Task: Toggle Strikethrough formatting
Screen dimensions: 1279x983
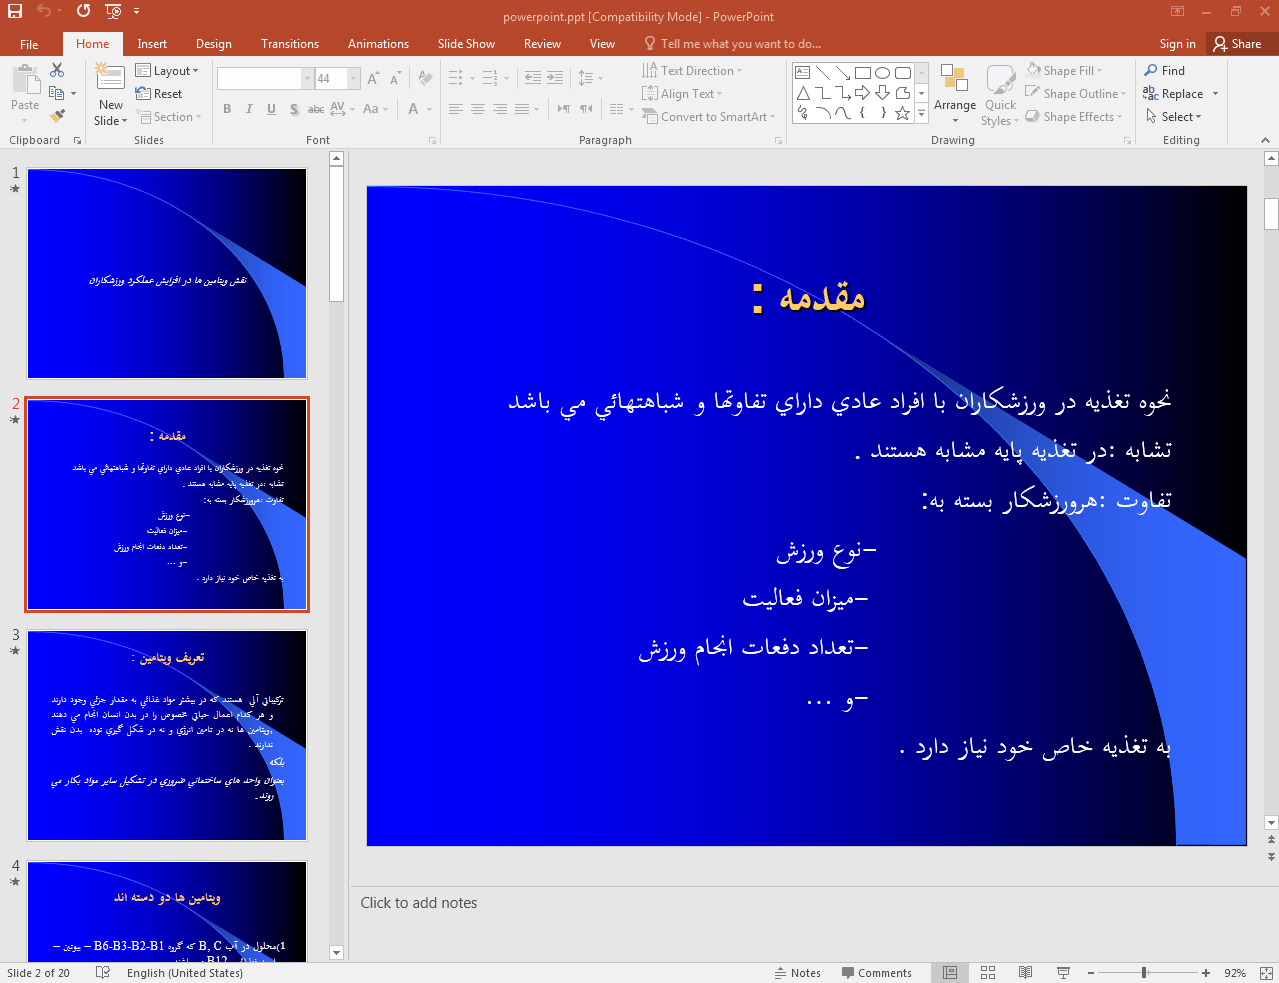Action: point(315,109)
